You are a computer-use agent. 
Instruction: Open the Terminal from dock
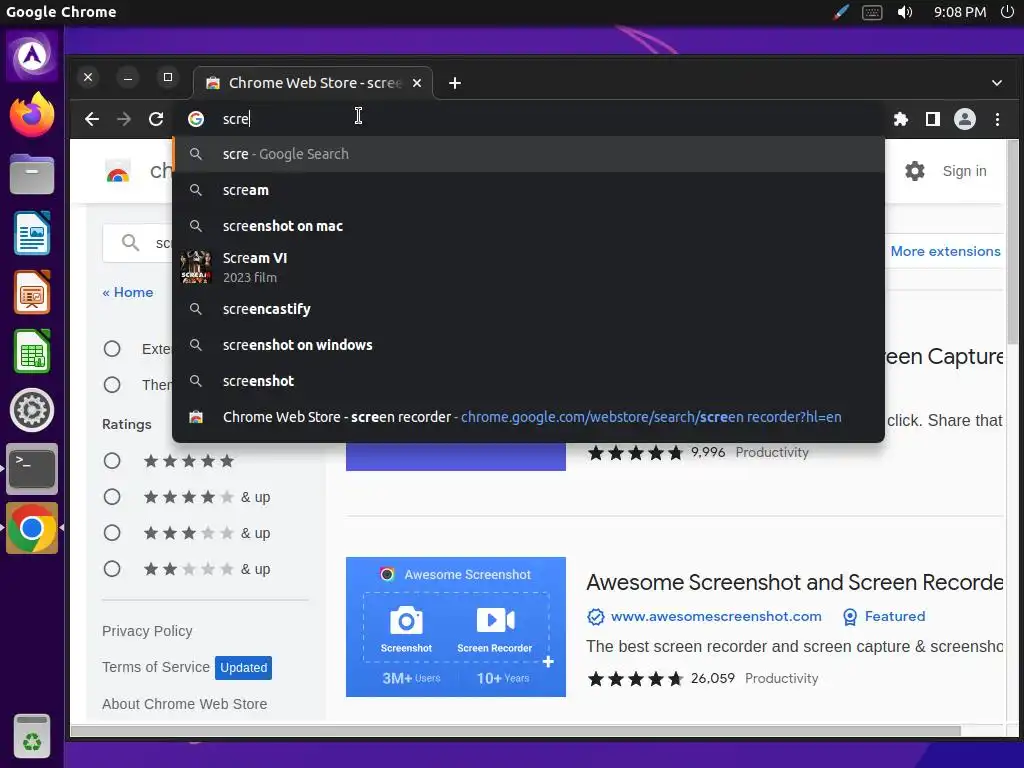[32, 469]
